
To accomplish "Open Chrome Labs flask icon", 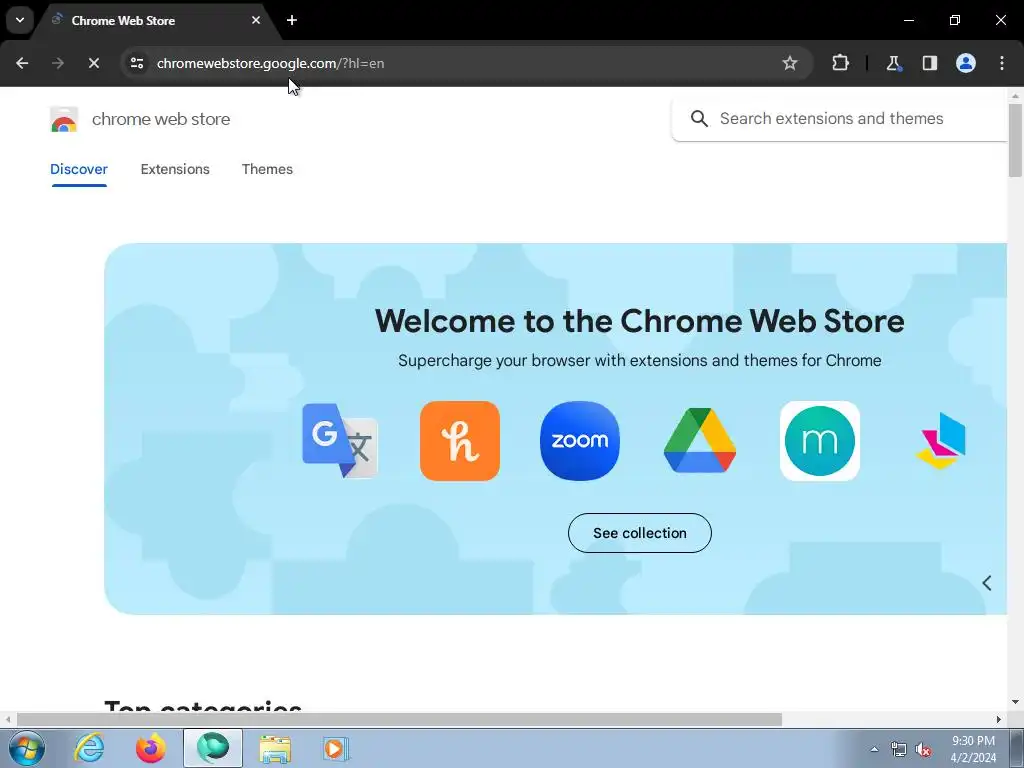I will click(893, 63).
